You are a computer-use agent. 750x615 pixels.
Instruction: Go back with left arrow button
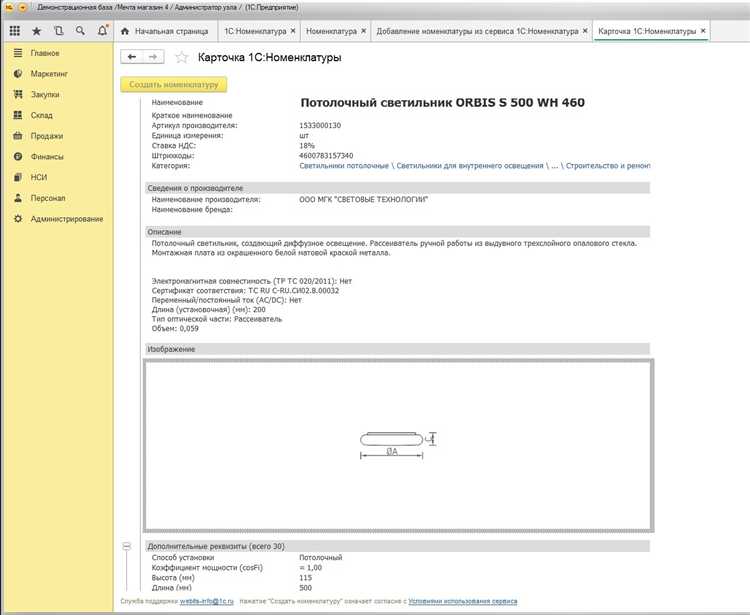click(132, 57)
